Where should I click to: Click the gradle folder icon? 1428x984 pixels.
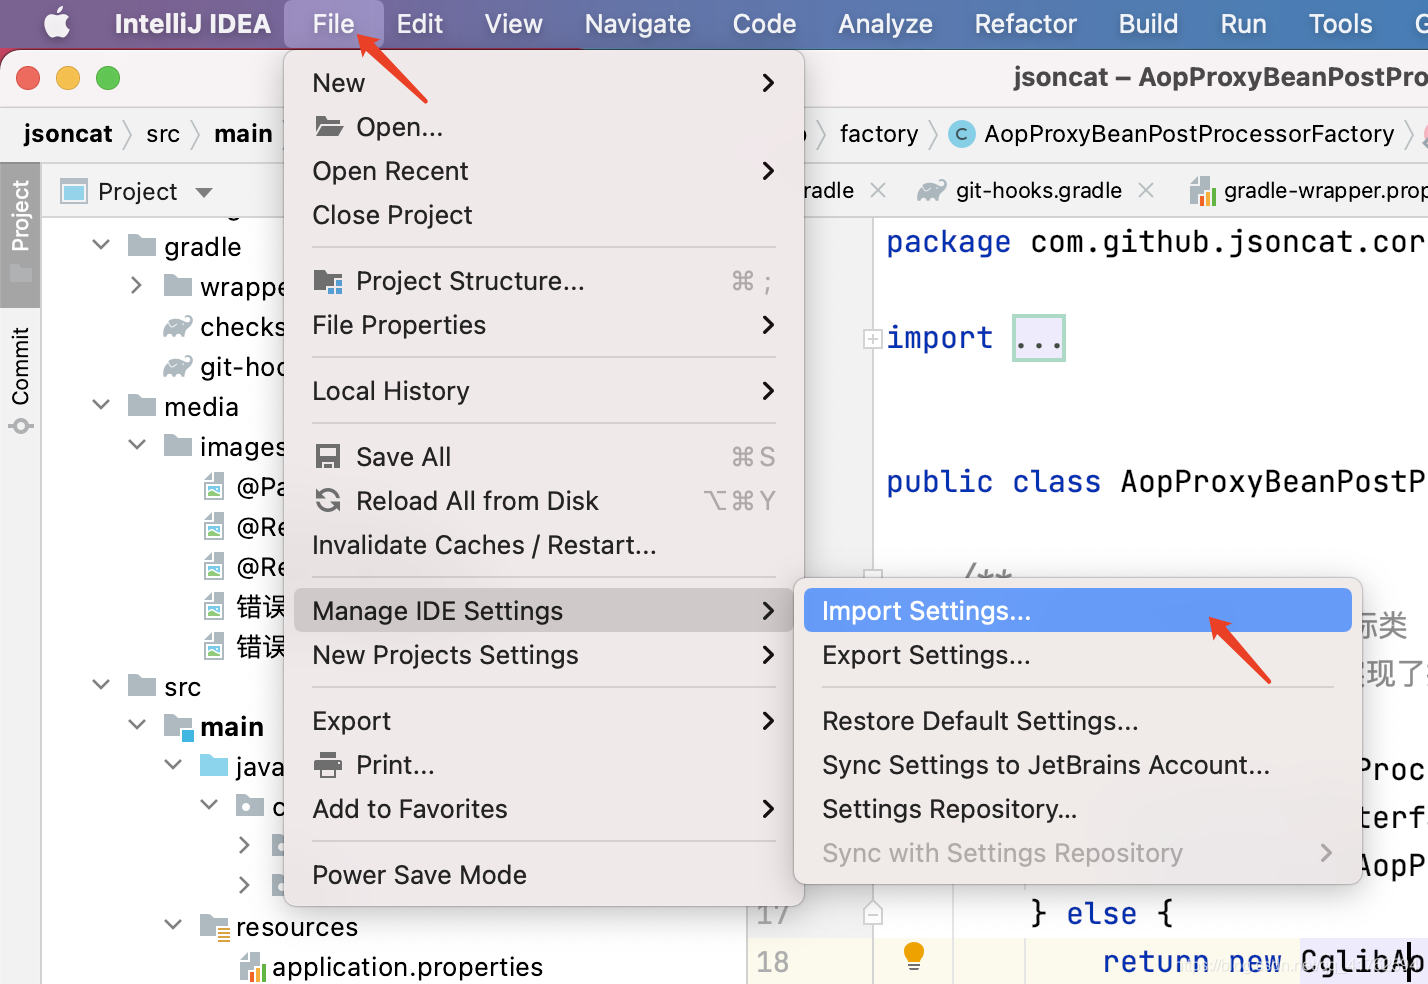coord(142,245)
